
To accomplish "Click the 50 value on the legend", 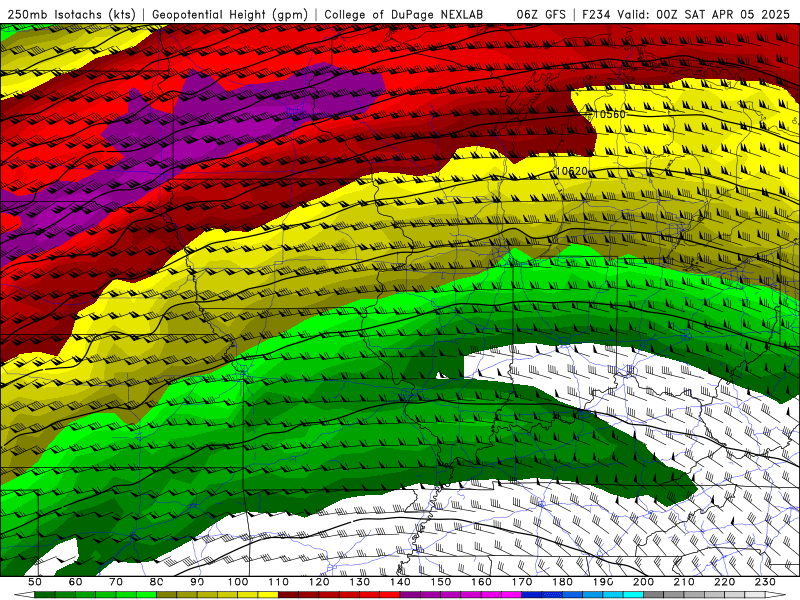I will pos(35,582).
